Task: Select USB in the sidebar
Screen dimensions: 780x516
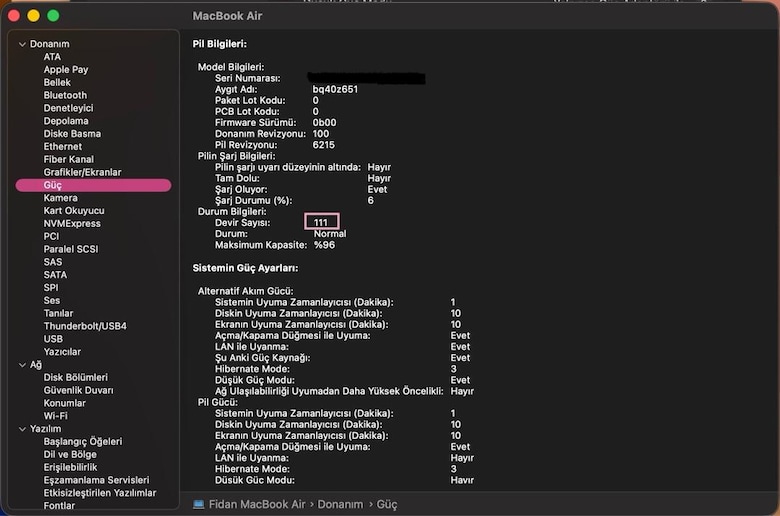Action: (53, 339)
